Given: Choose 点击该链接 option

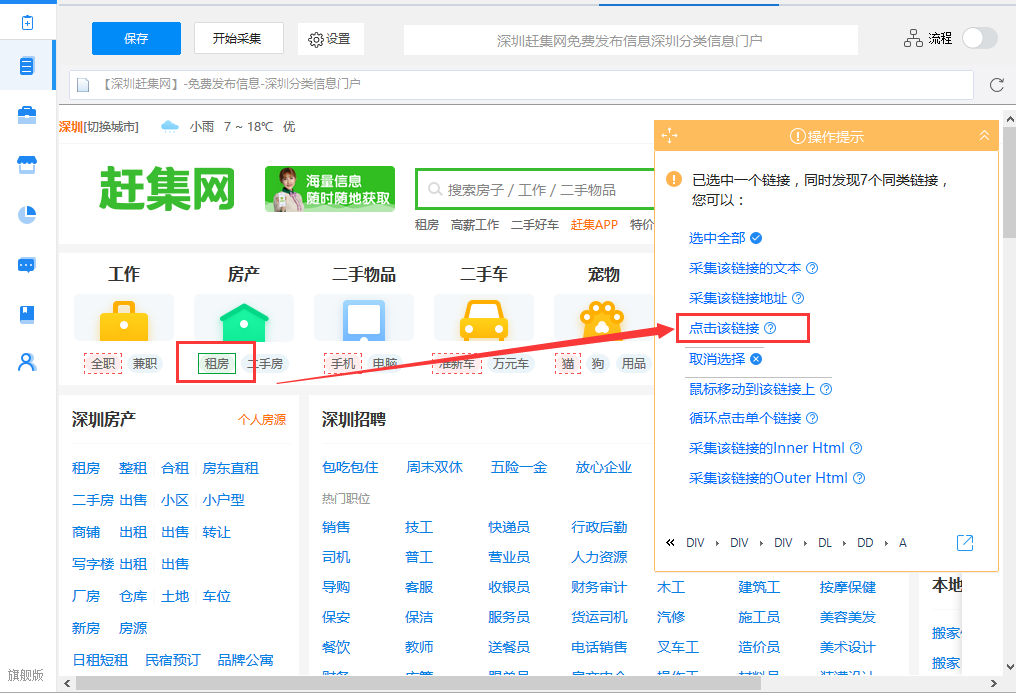Looking at the screenshot, I should tap(724, 328).
